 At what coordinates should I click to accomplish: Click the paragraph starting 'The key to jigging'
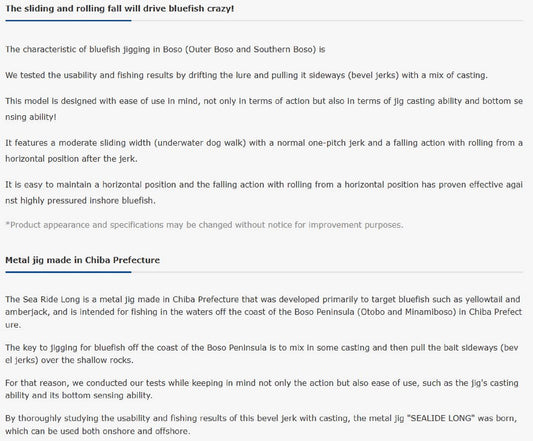click(262, 354)
